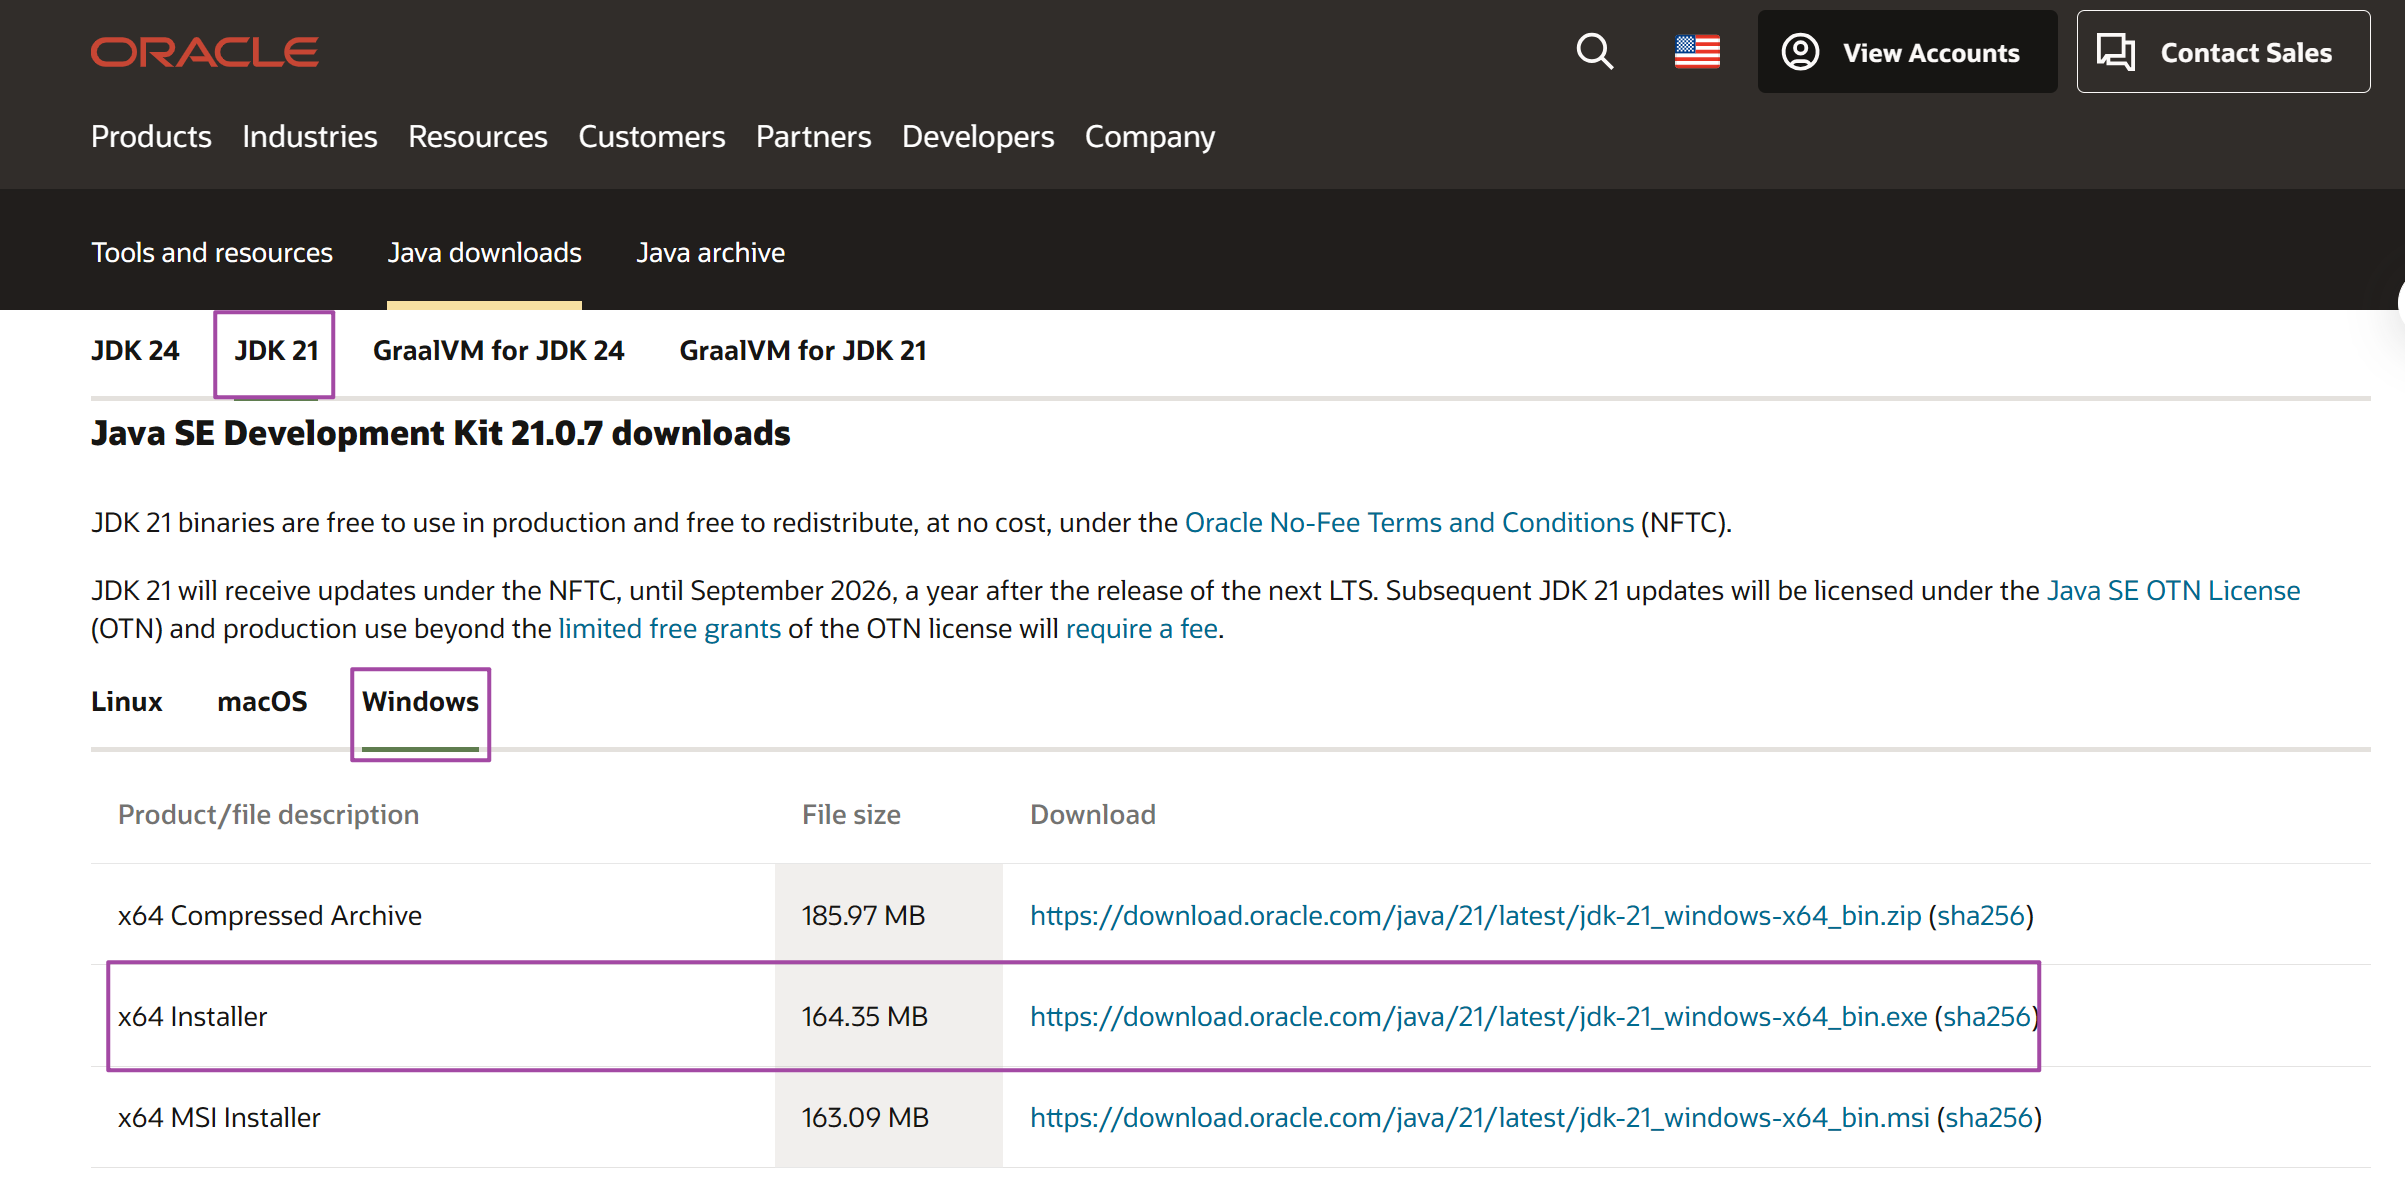Open View Accounts
The width and height of the screenshot is (2405, 1177).
click(x=1906, y=51)
